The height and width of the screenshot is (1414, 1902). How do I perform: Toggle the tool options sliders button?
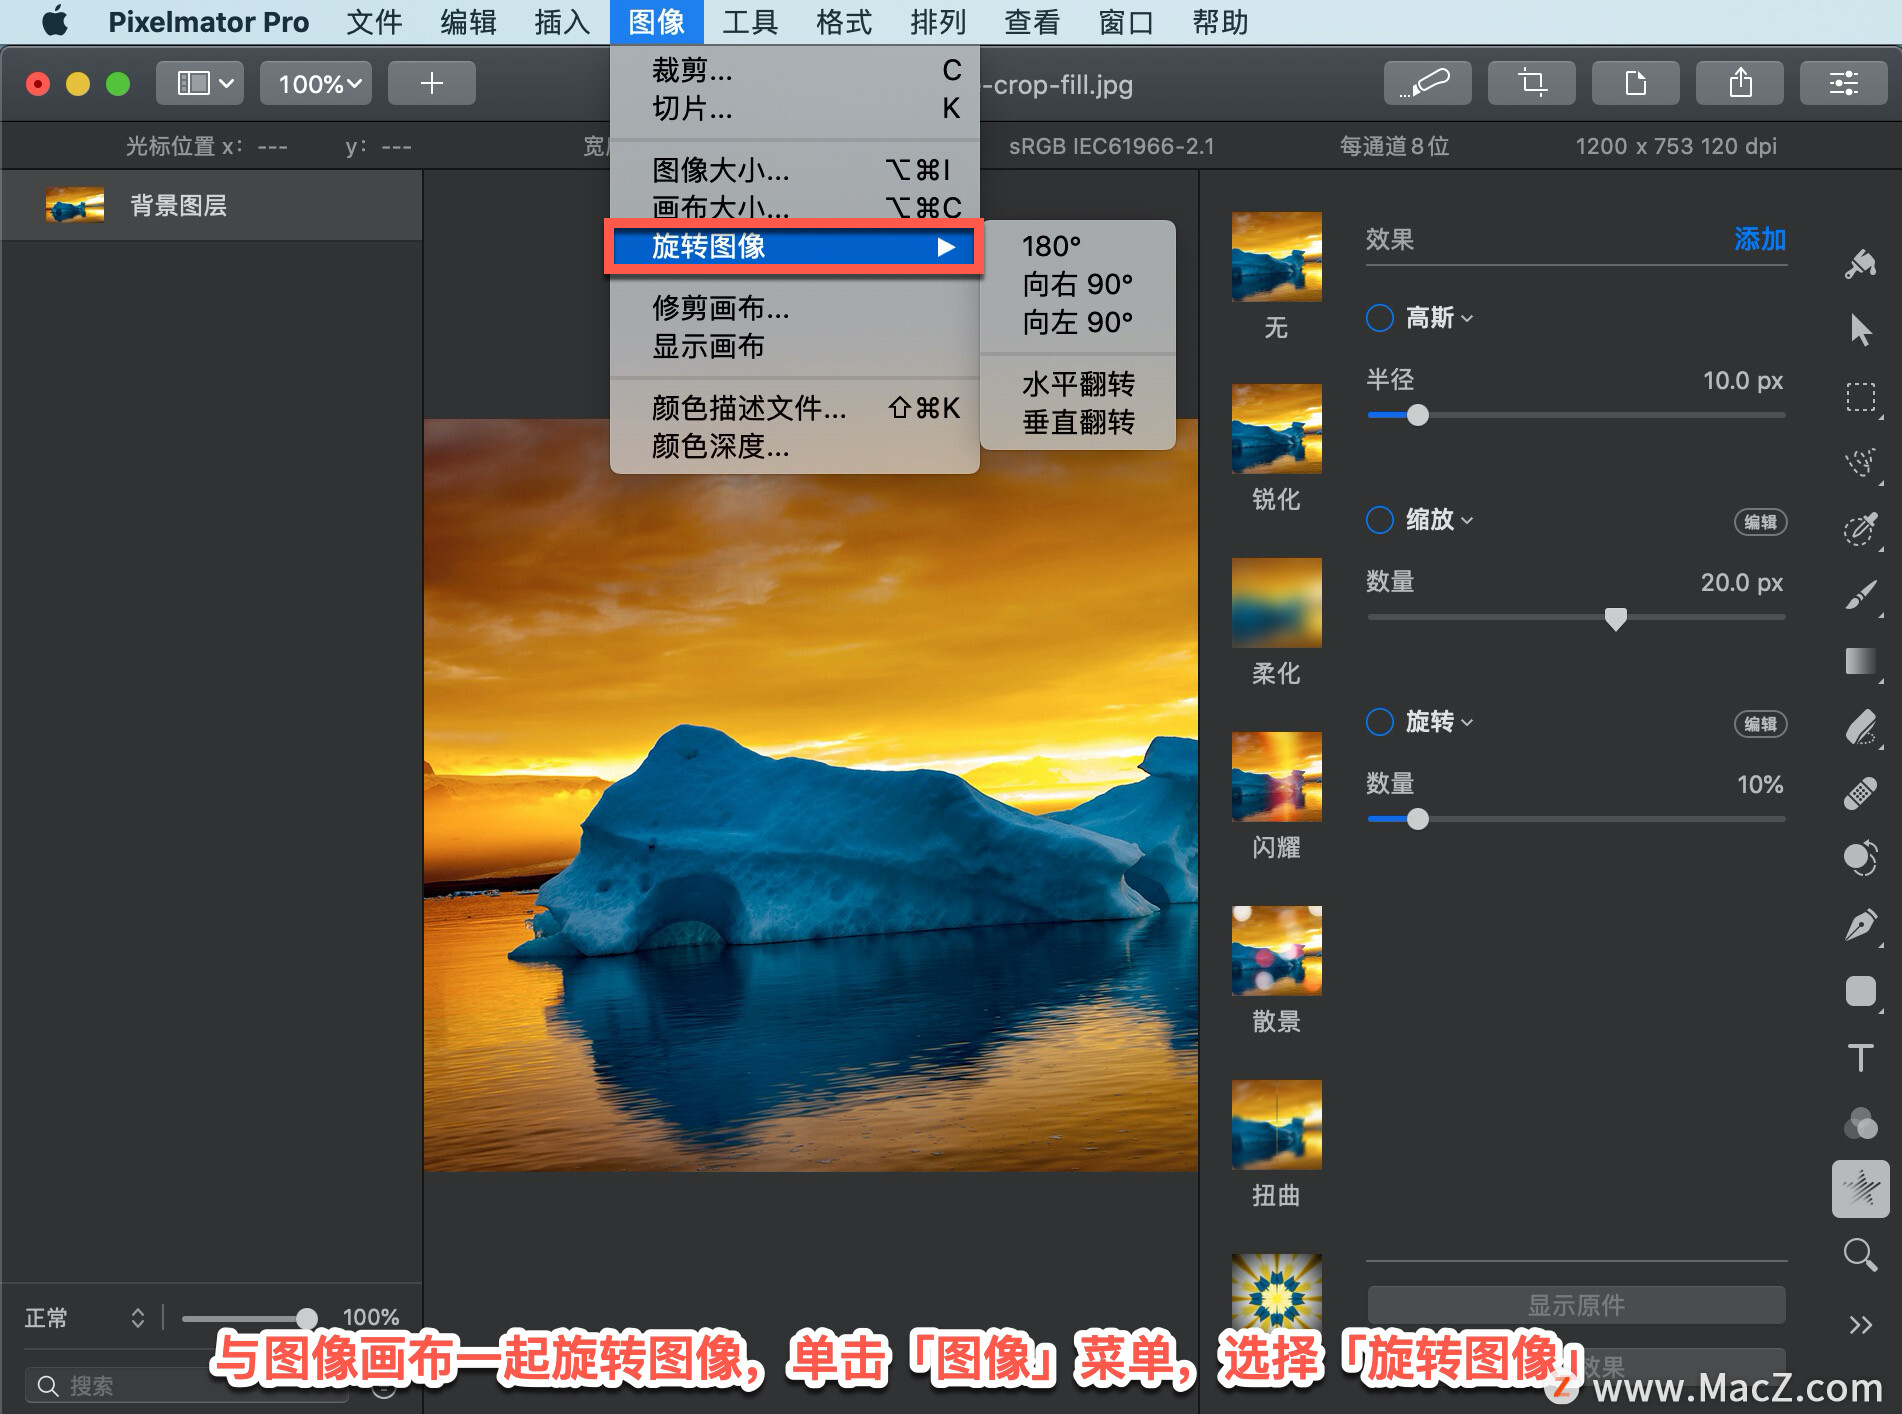(1843, 83)
